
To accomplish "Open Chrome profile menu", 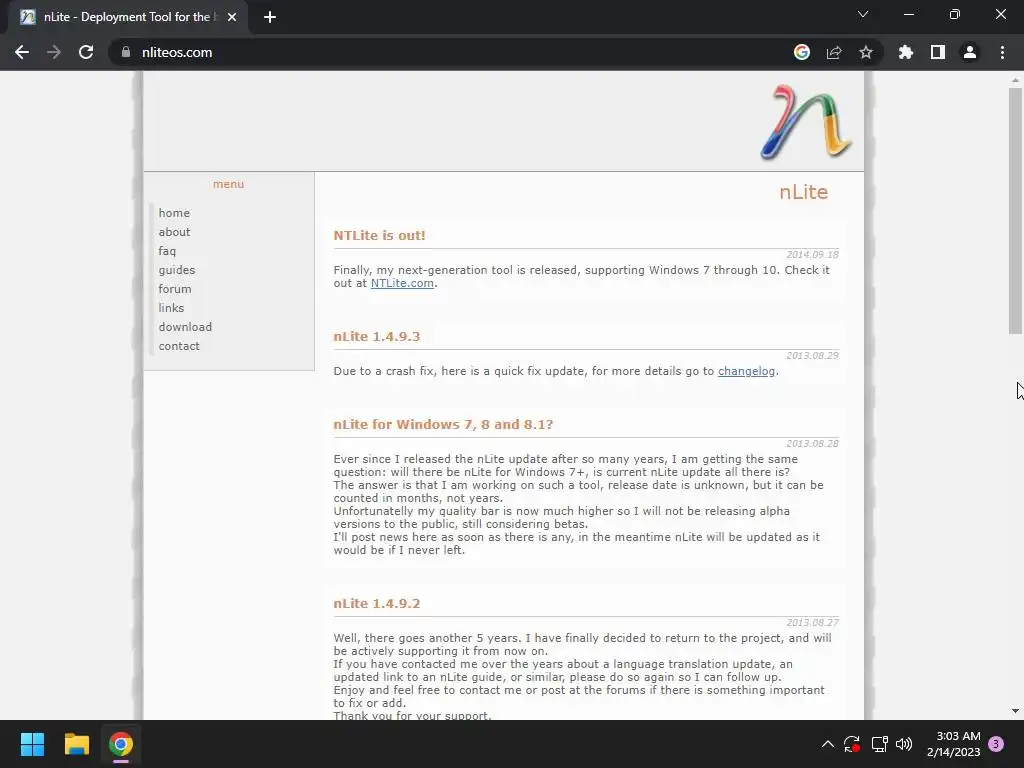I will [x=970, y=52].
